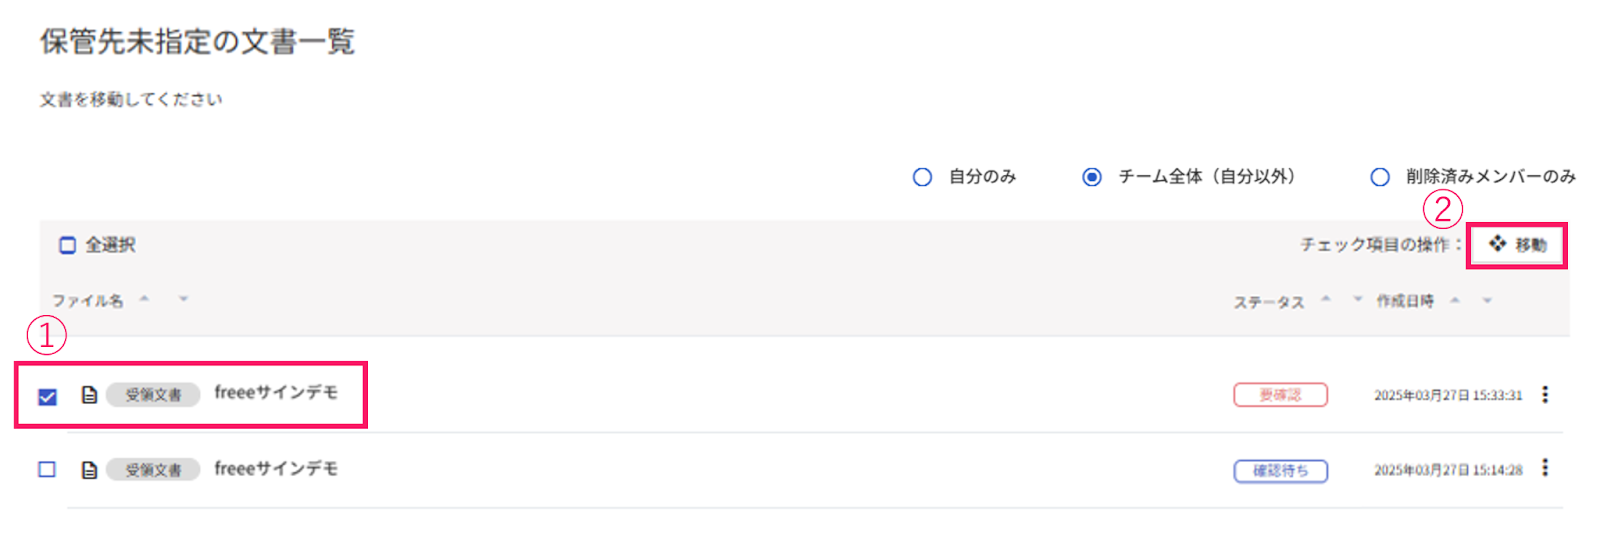Viewport: 1600px width, 533px height.
Task: Click the document icon in the second row
Action: (89, 469)
